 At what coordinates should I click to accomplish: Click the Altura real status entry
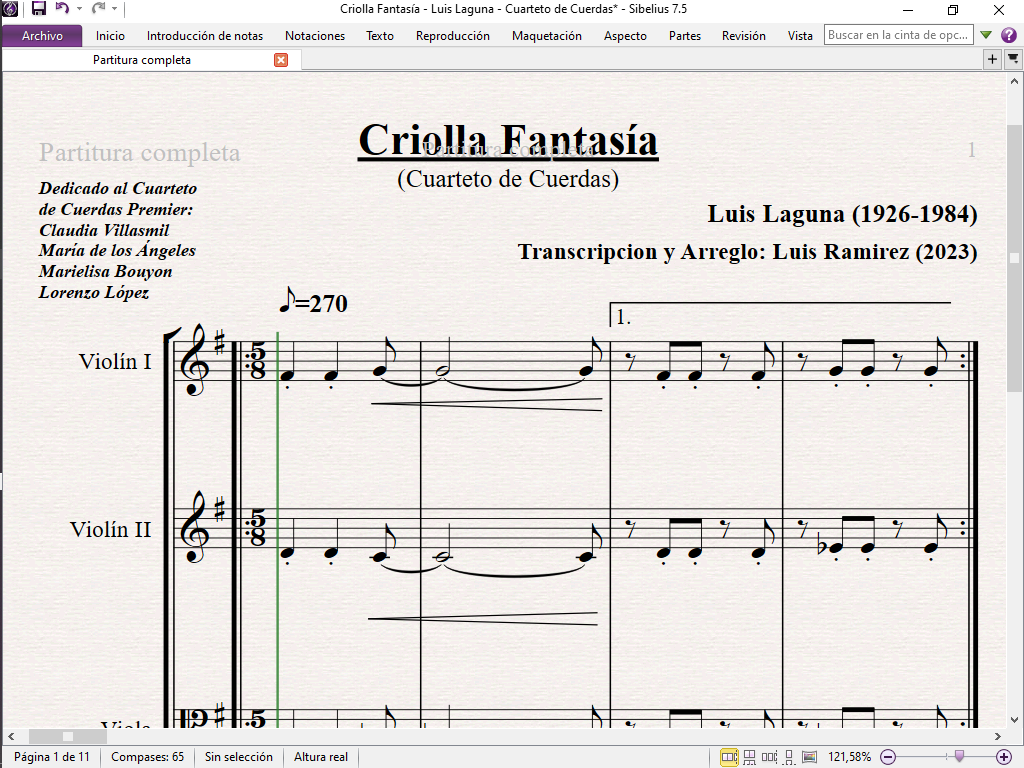(321, 757)
